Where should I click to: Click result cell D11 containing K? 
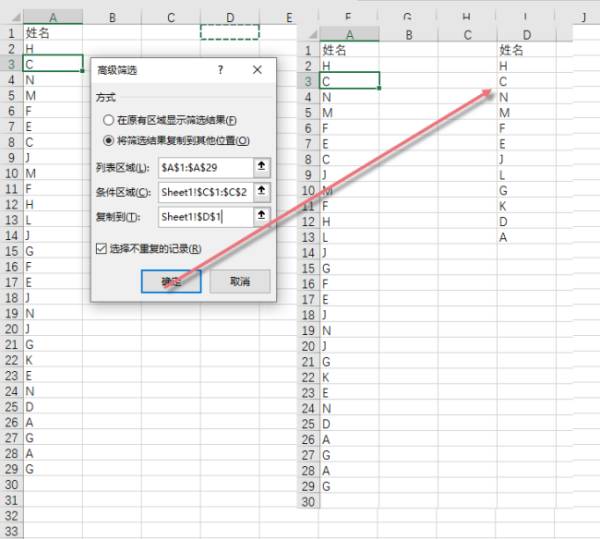527,206
